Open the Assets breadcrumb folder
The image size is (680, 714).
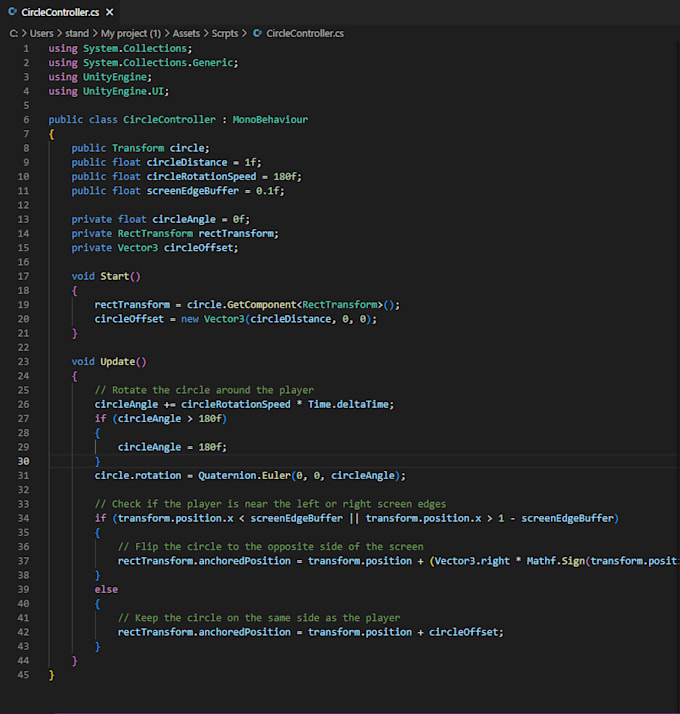point(186,33)
